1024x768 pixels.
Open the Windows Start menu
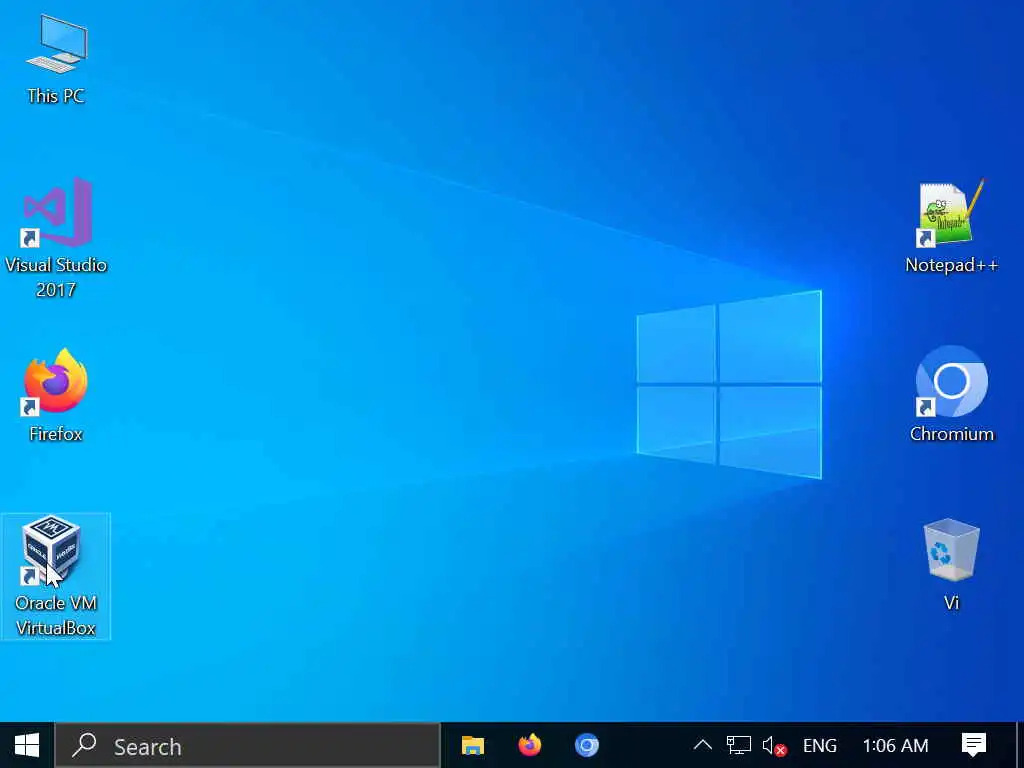pos(27,745)
